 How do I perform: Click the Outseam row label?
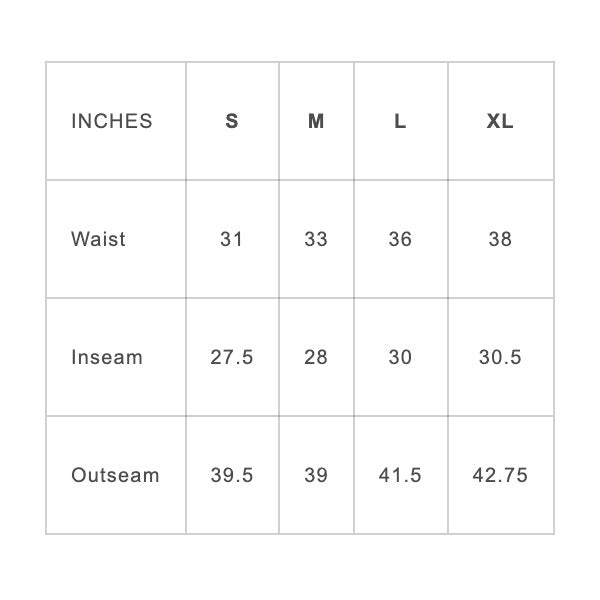point(115,476)
